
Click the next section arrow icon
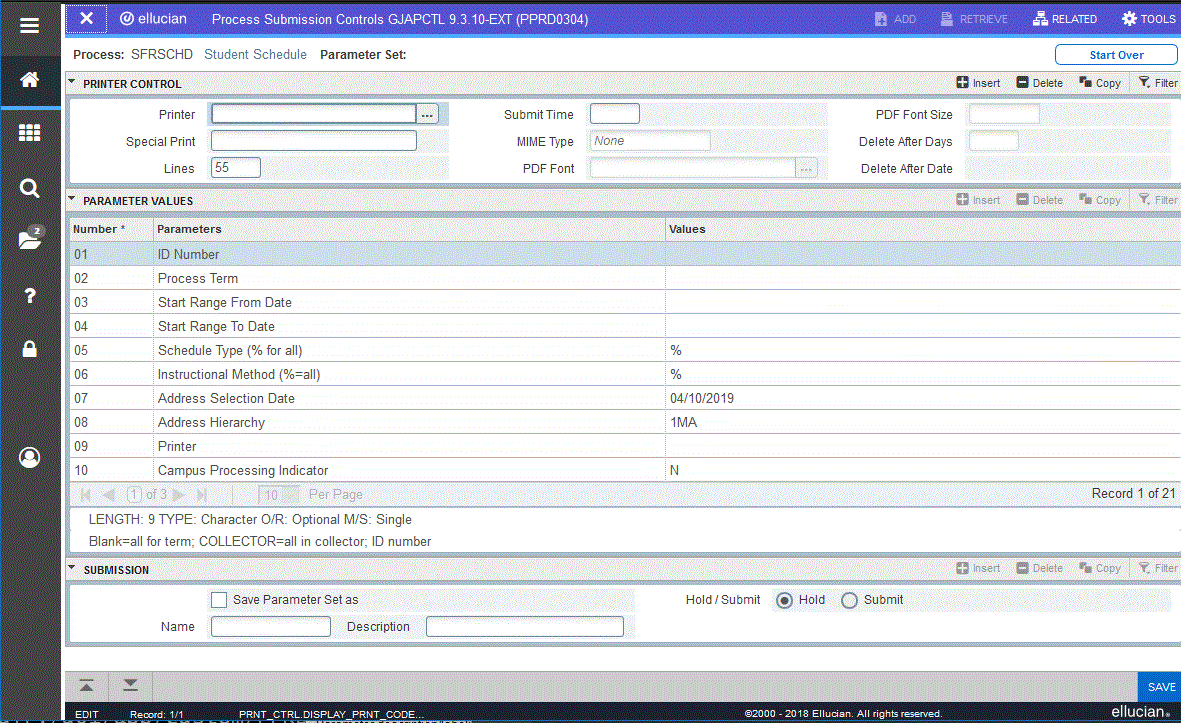tap(130, 685)
